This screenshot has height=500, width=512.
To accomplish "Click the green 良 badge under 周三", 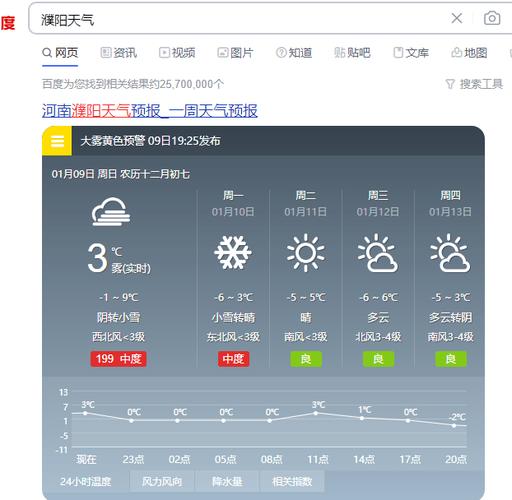I will point(378,359).
